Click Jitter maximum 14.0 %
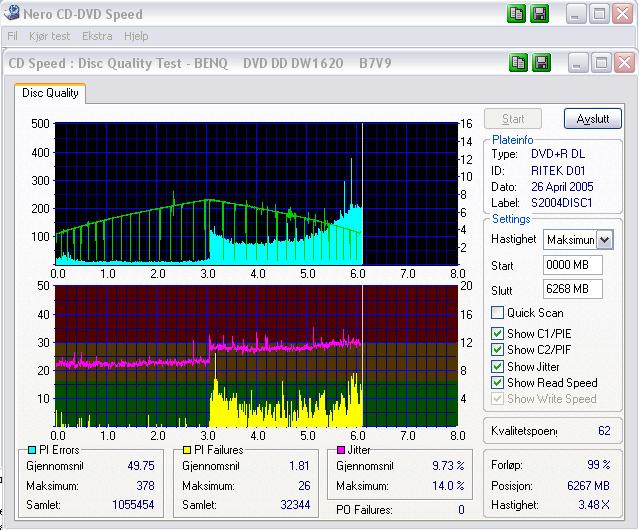Screen dimensions: 640x530 (448, 485)
